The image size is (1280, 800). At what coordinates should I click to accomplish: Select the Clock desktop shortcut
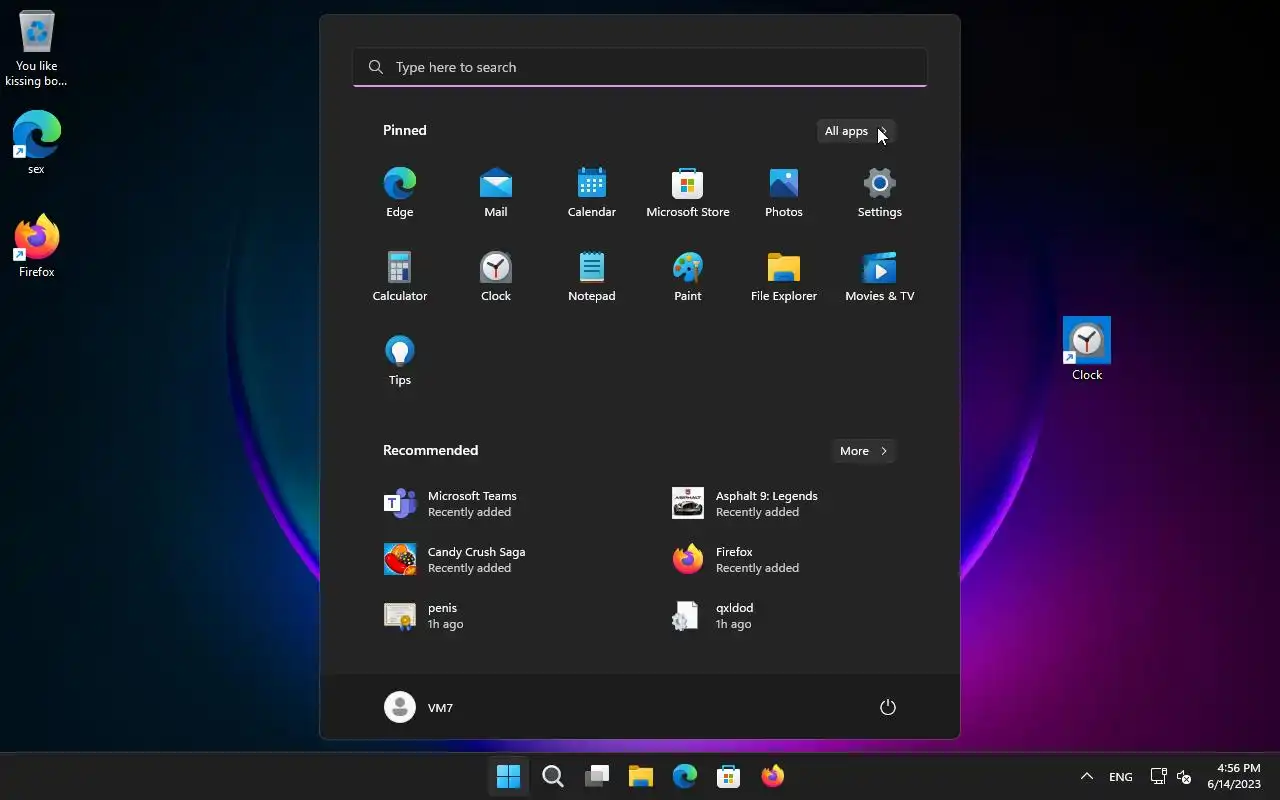click(1087, 349)
